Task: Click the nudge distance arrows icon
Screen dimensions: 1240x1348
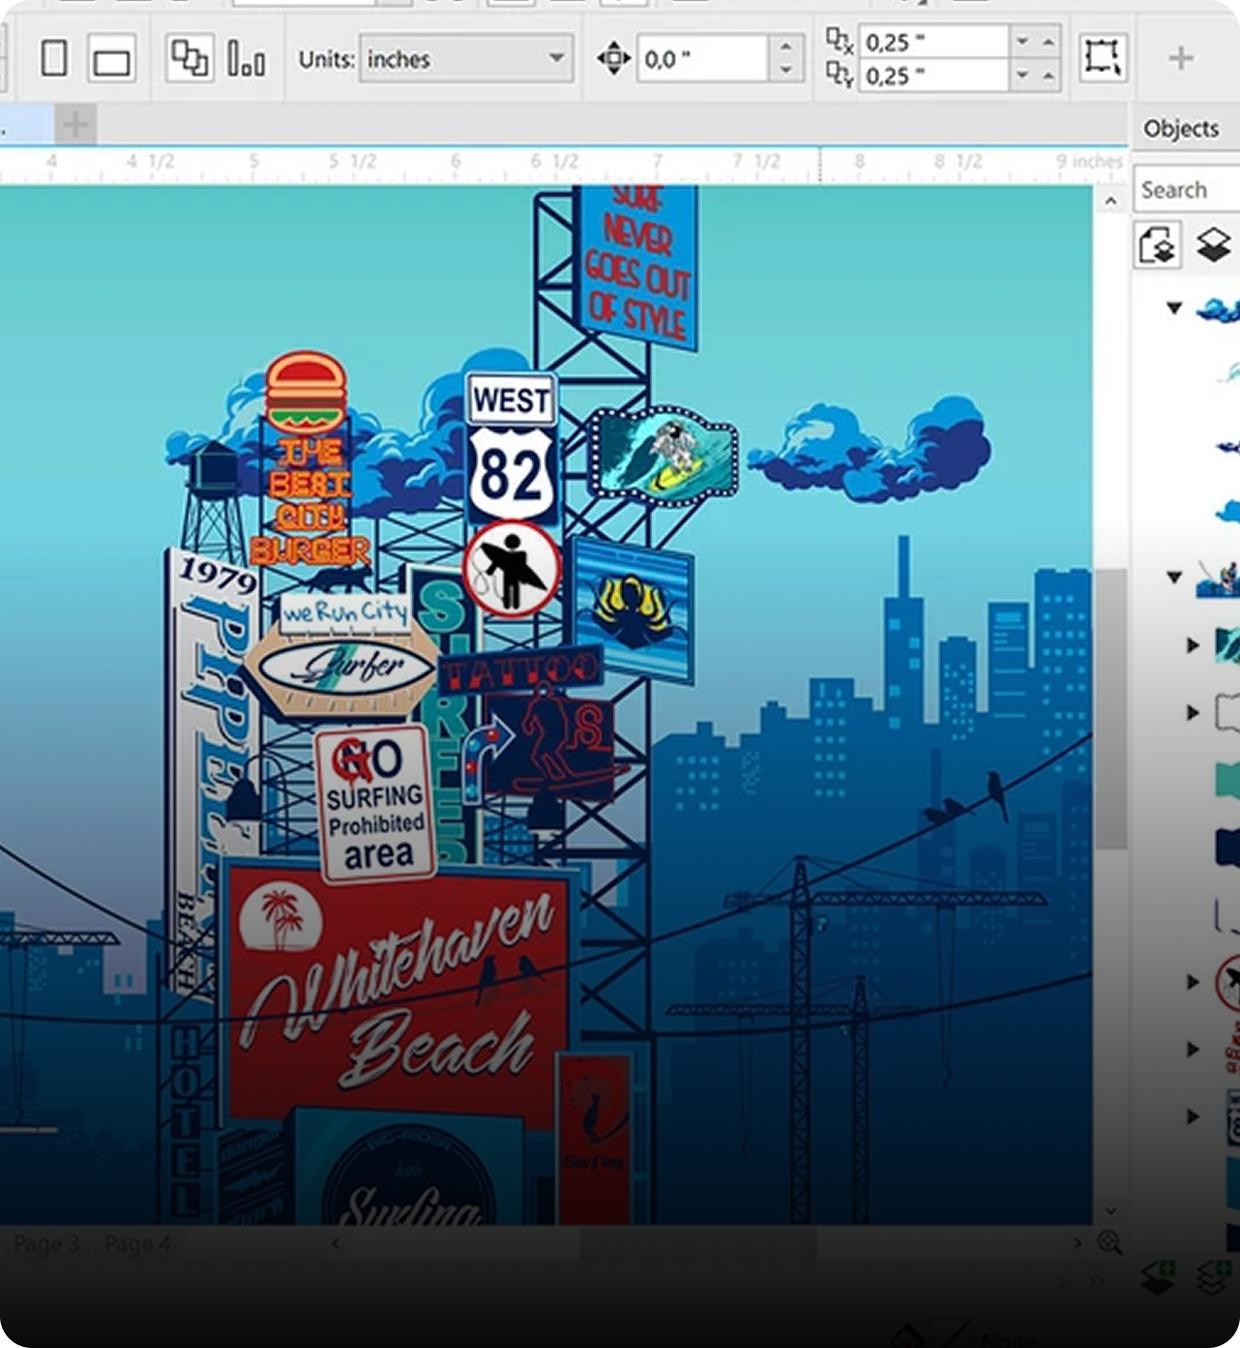Action: click(612, 59)
